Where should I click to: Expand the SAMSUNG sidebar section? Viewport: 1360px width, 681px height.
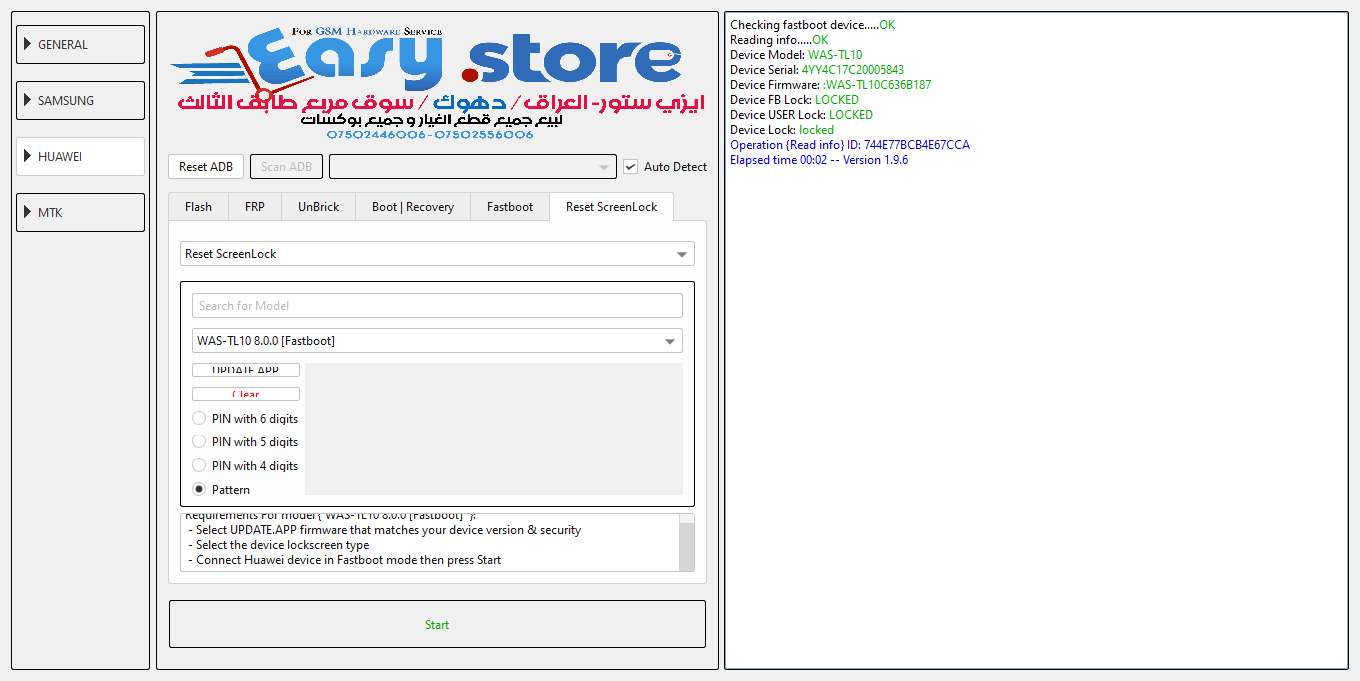(80, 101)
